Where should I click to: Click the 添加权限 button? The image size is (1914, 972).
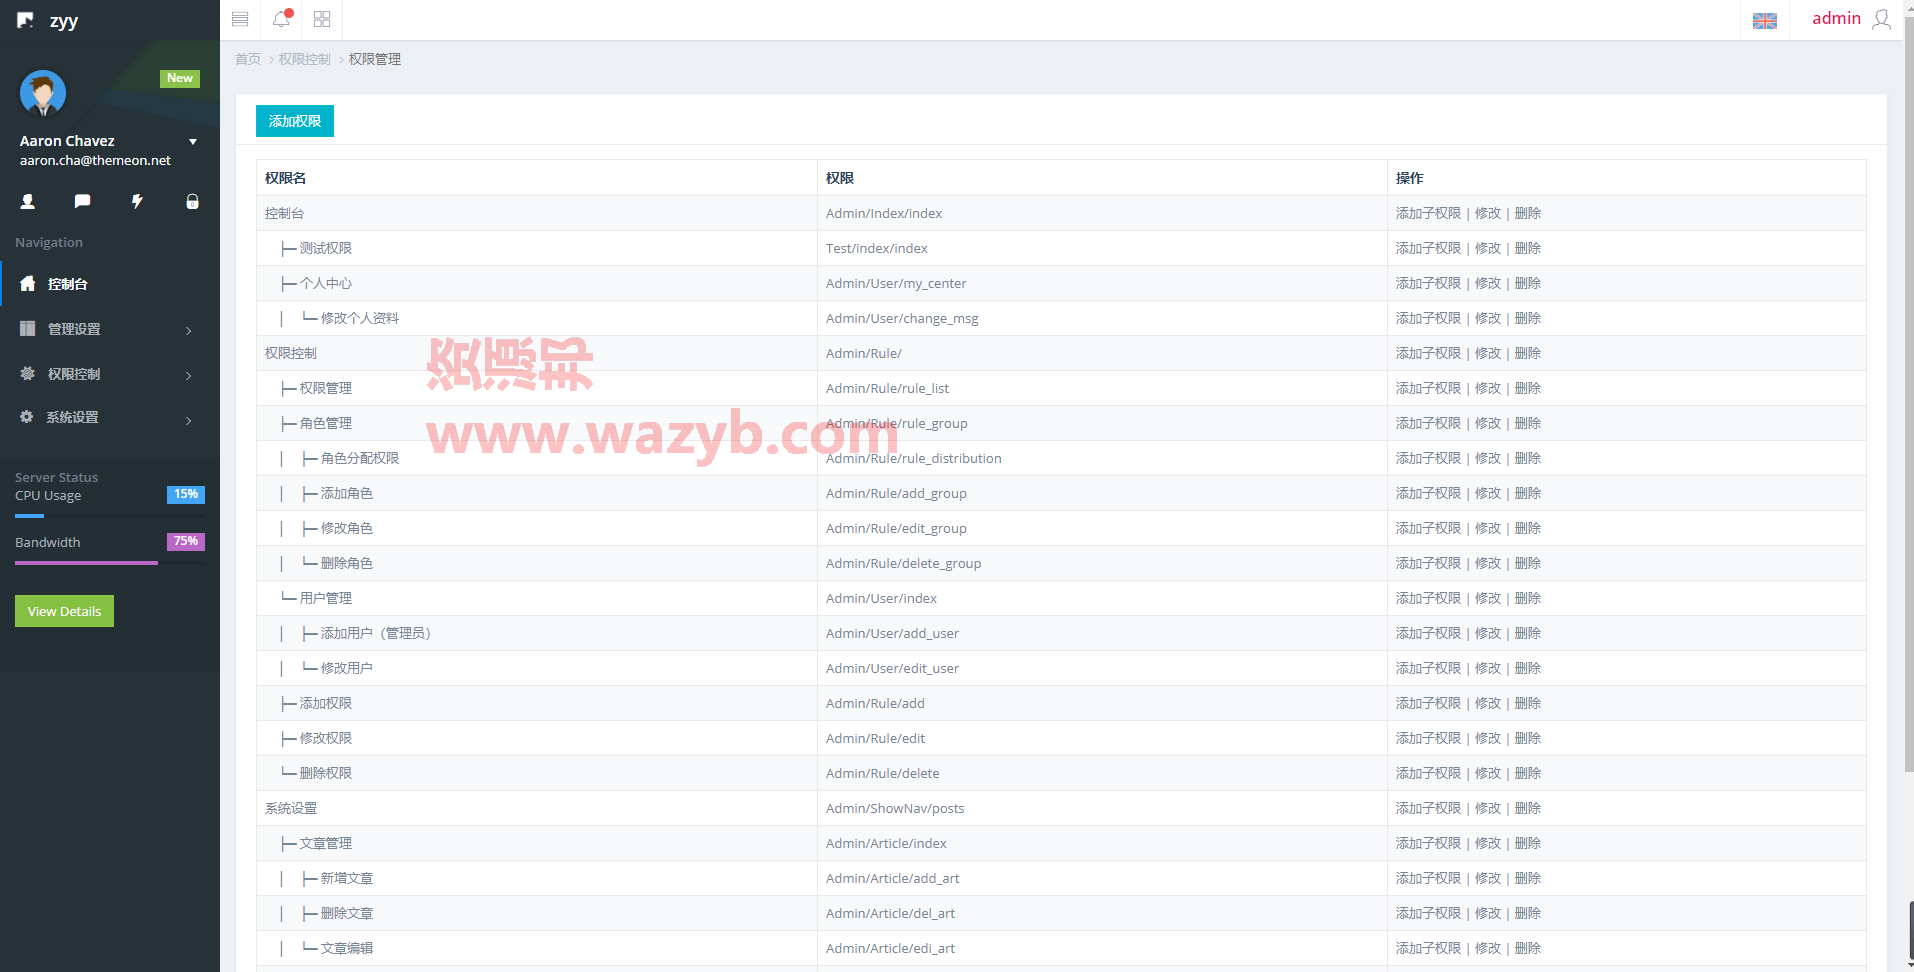pos(295,121)
